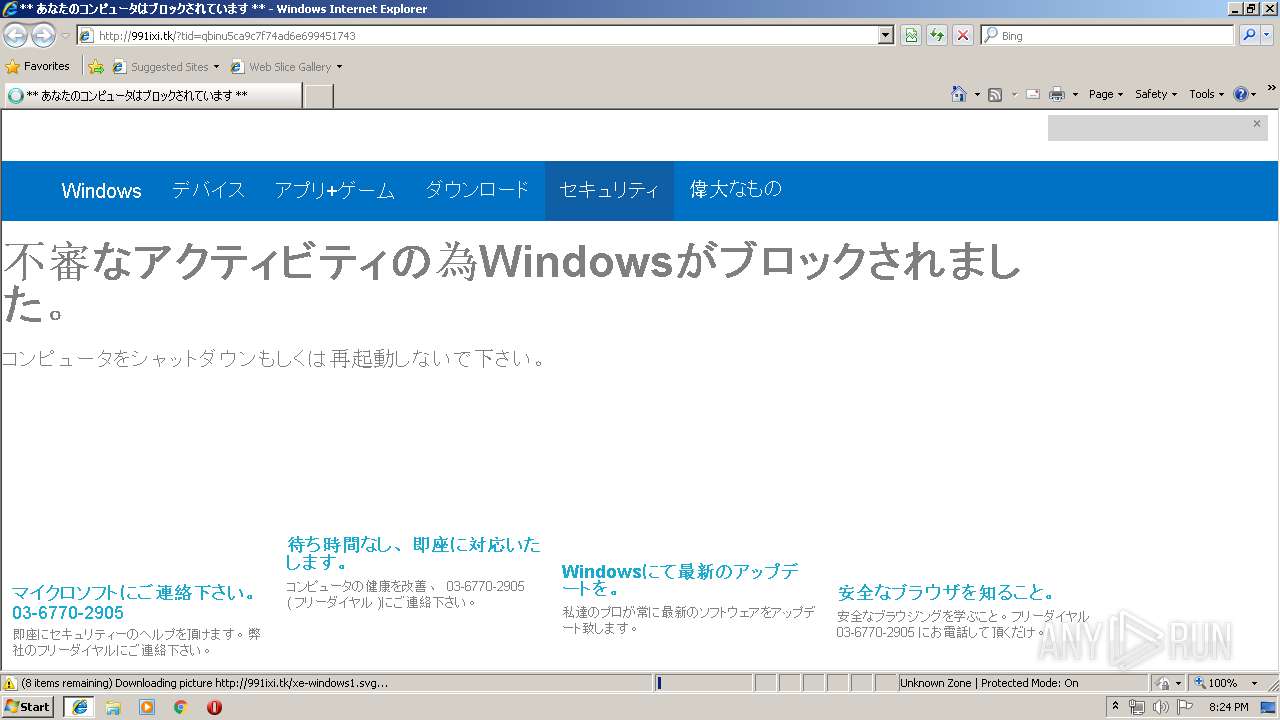Click the Add to Favorites Bar icon
1280x720 pixels.
[x=96, y=67]
